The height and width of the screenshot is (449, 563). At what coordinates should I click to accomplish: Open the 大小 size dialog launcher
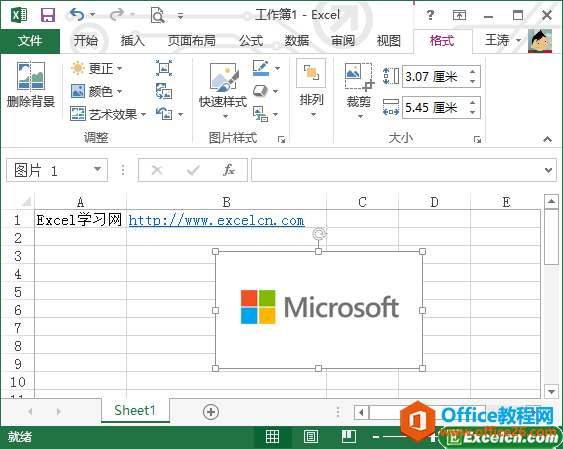(x=477, y=139)
